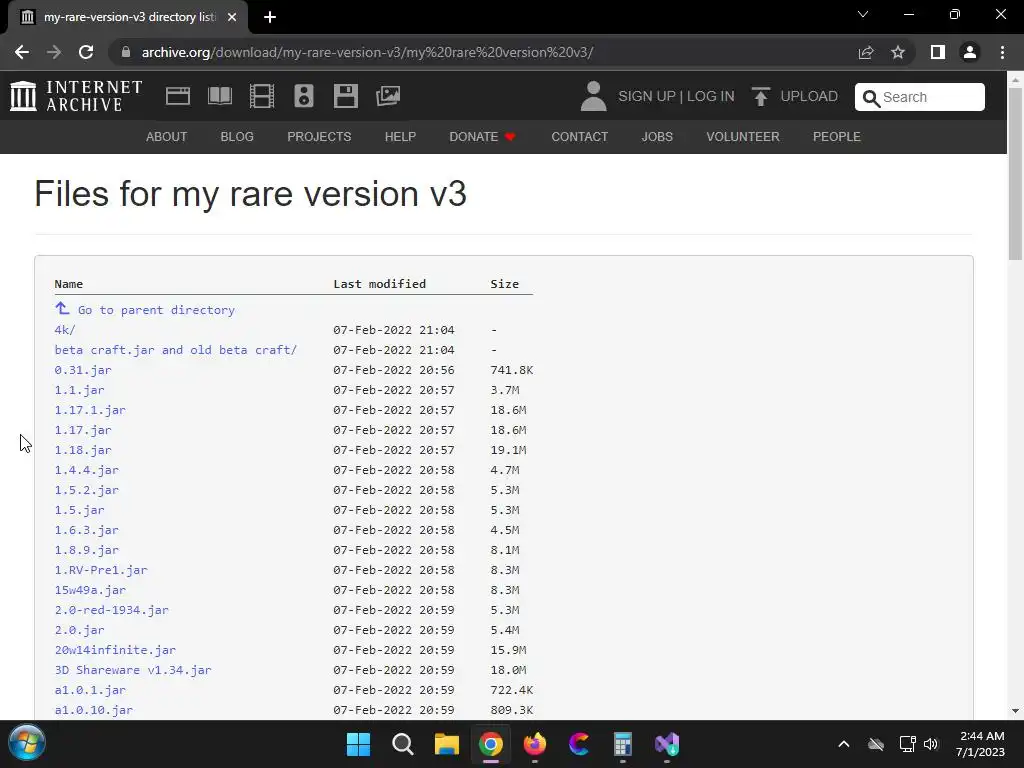Open the VOLUNTEER menu item
The height and width of the screenshot is (768, 1024).
743,136
